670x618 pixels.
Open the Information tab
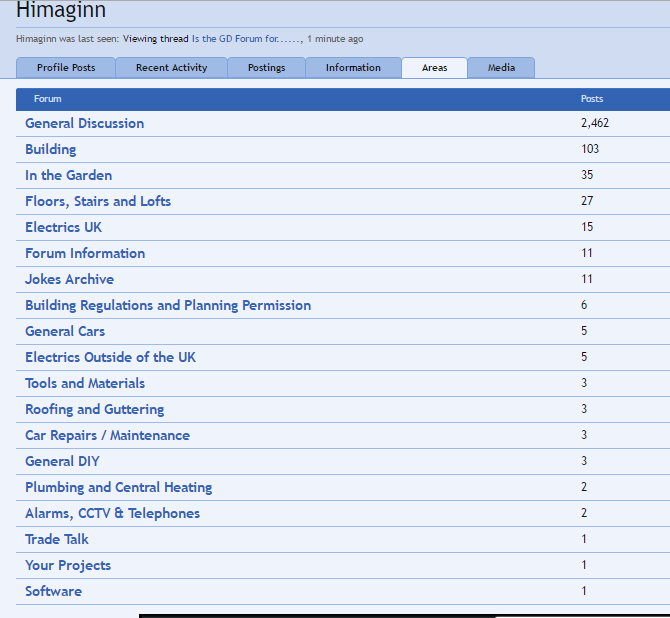coord(353,68)
